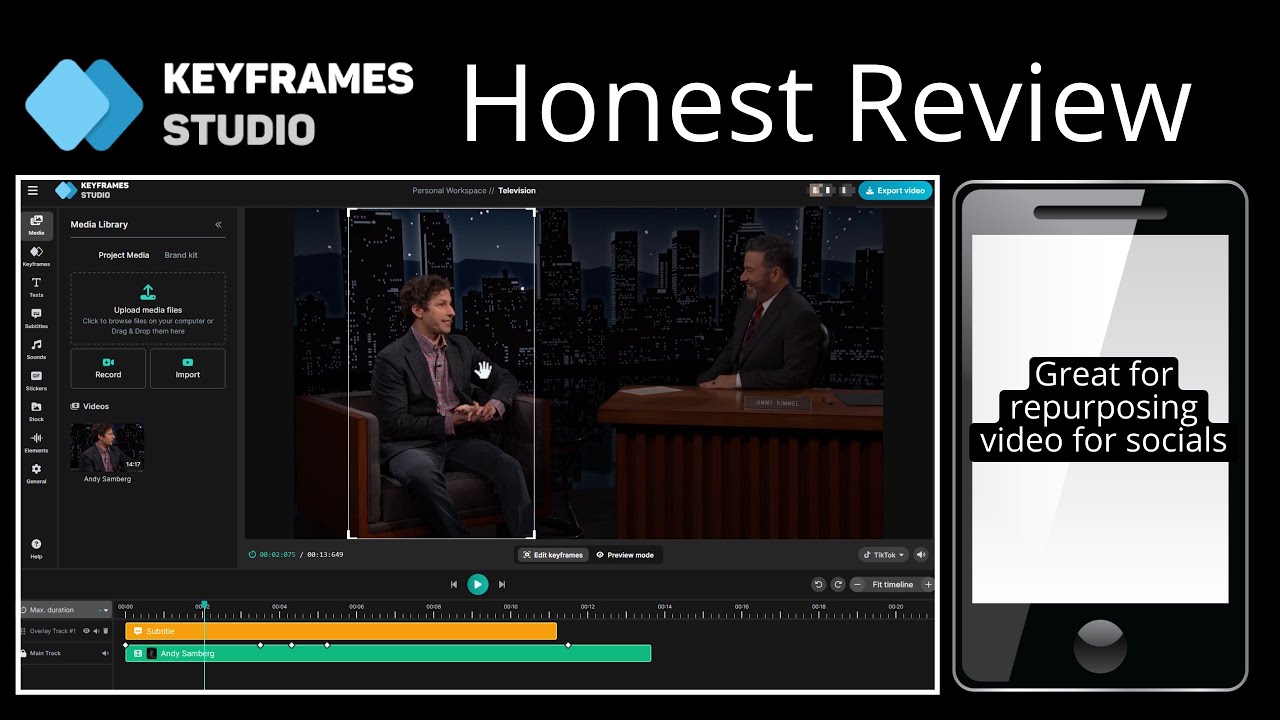
Task: Open the General settings gear
Action: [x=36, y=473]
